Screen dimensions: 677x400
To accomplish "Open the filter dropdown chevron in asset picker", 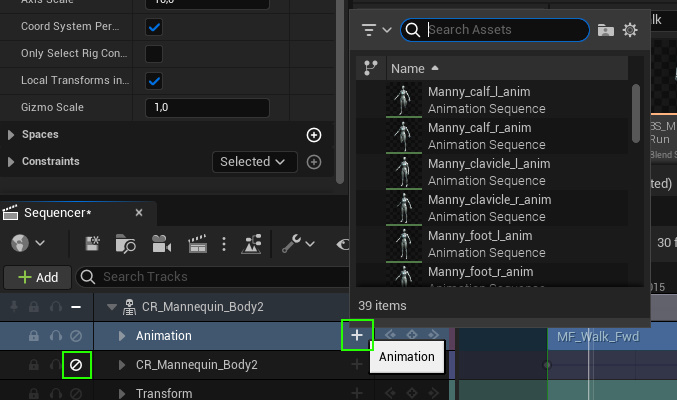I will pos(387,30).
